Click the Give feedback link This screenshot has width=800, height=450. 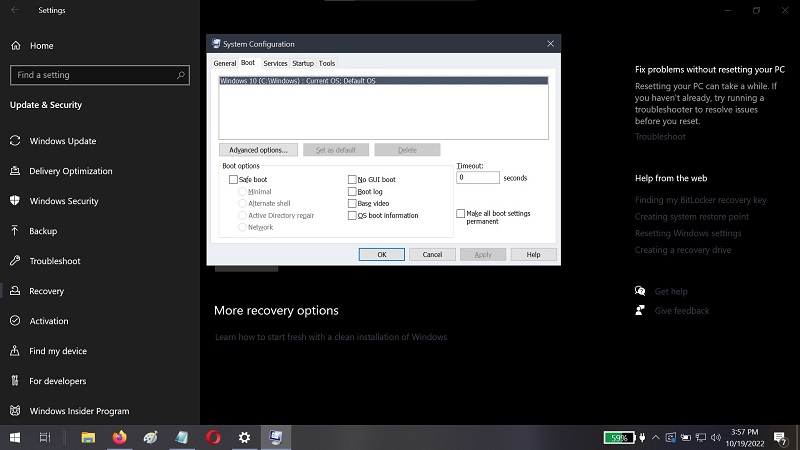pos(682,311)
